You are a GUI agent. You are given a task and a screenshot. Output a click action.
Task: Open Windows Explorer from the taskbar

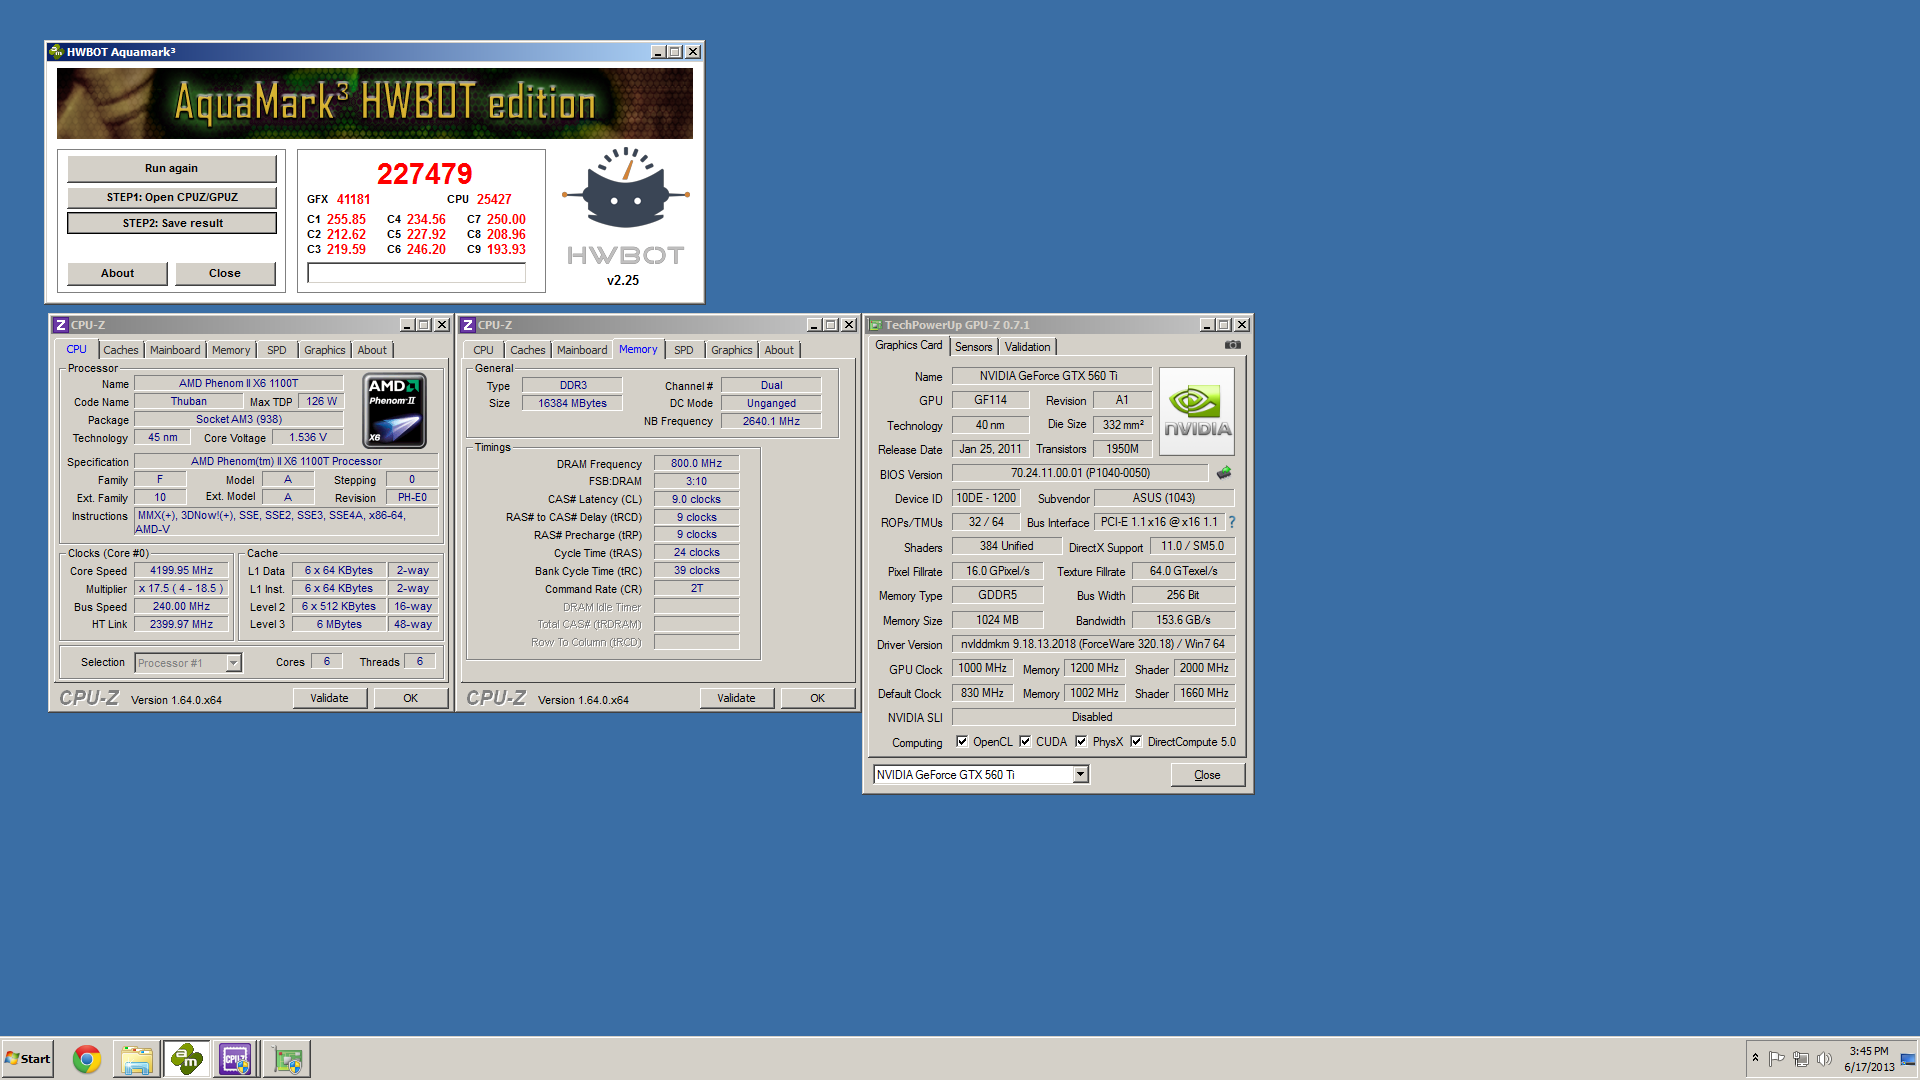point(137,1059)
